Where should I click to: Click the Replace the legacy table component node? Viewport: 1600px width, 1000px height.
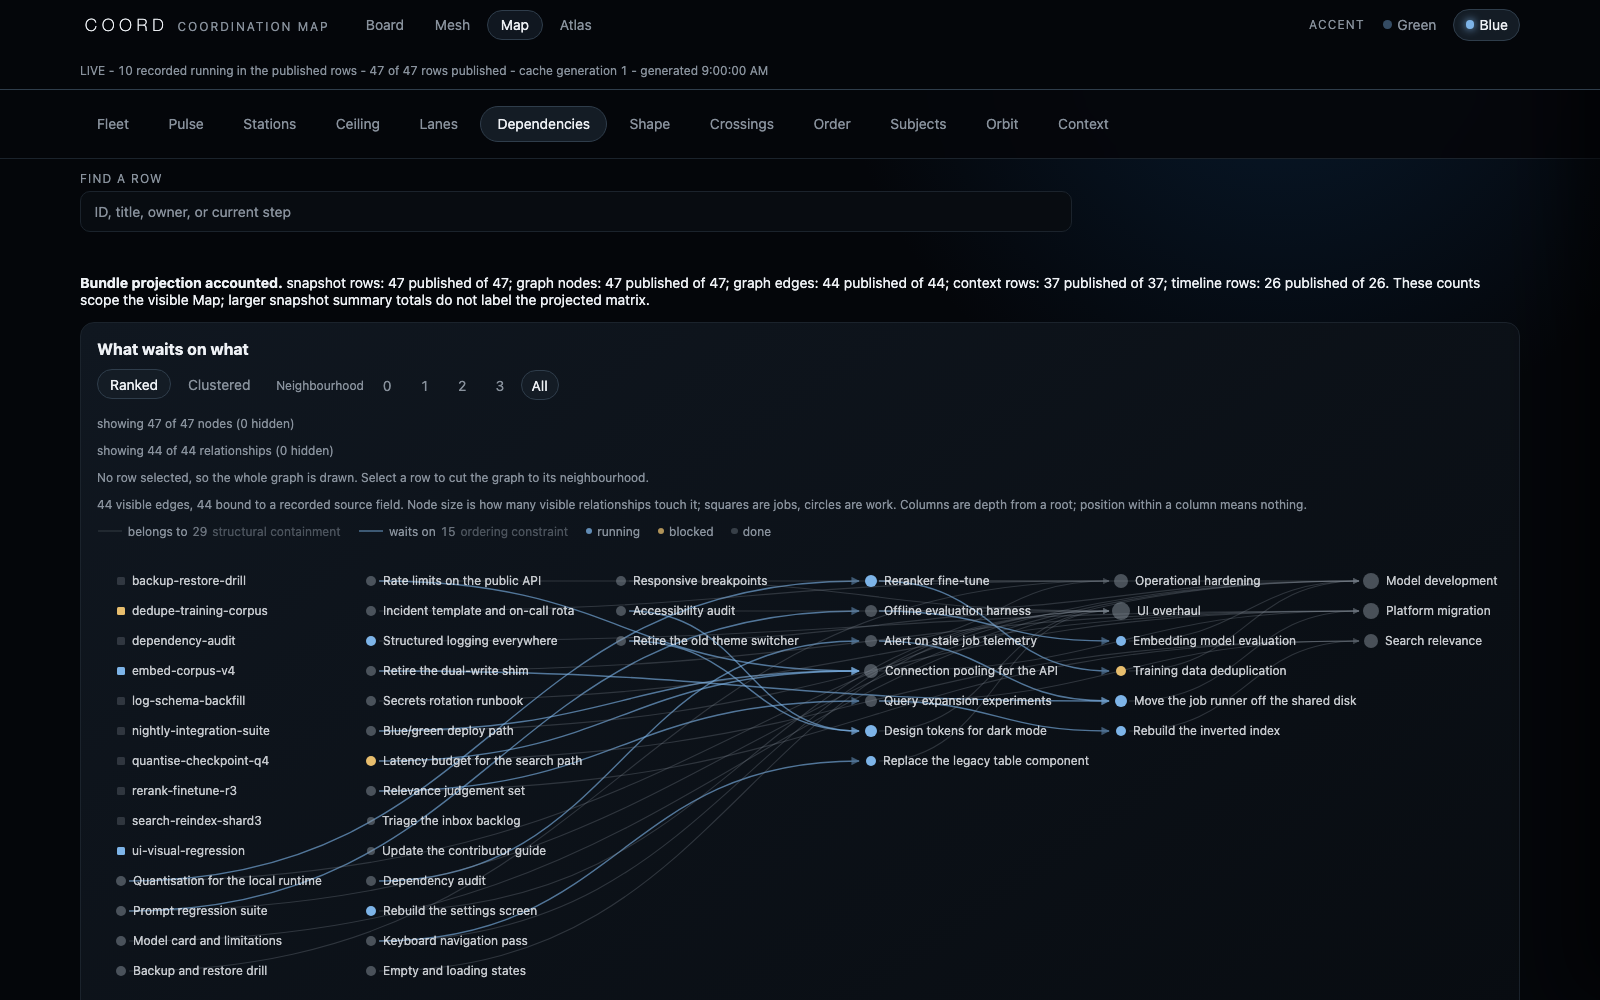871,761
